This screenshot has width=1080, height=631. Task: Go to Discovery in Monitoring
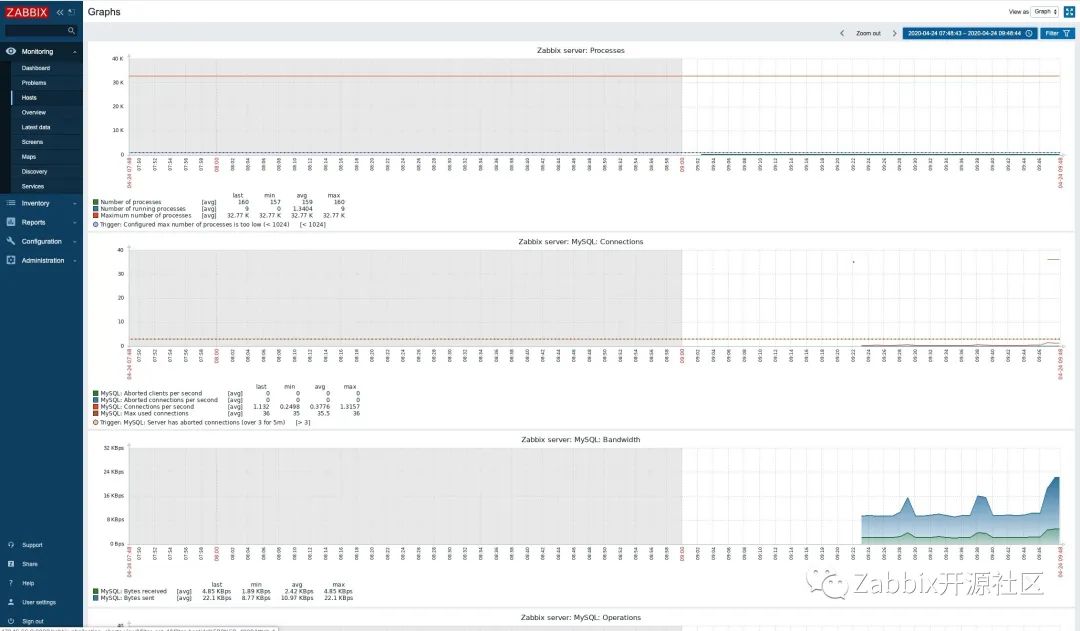pos(34,172)
